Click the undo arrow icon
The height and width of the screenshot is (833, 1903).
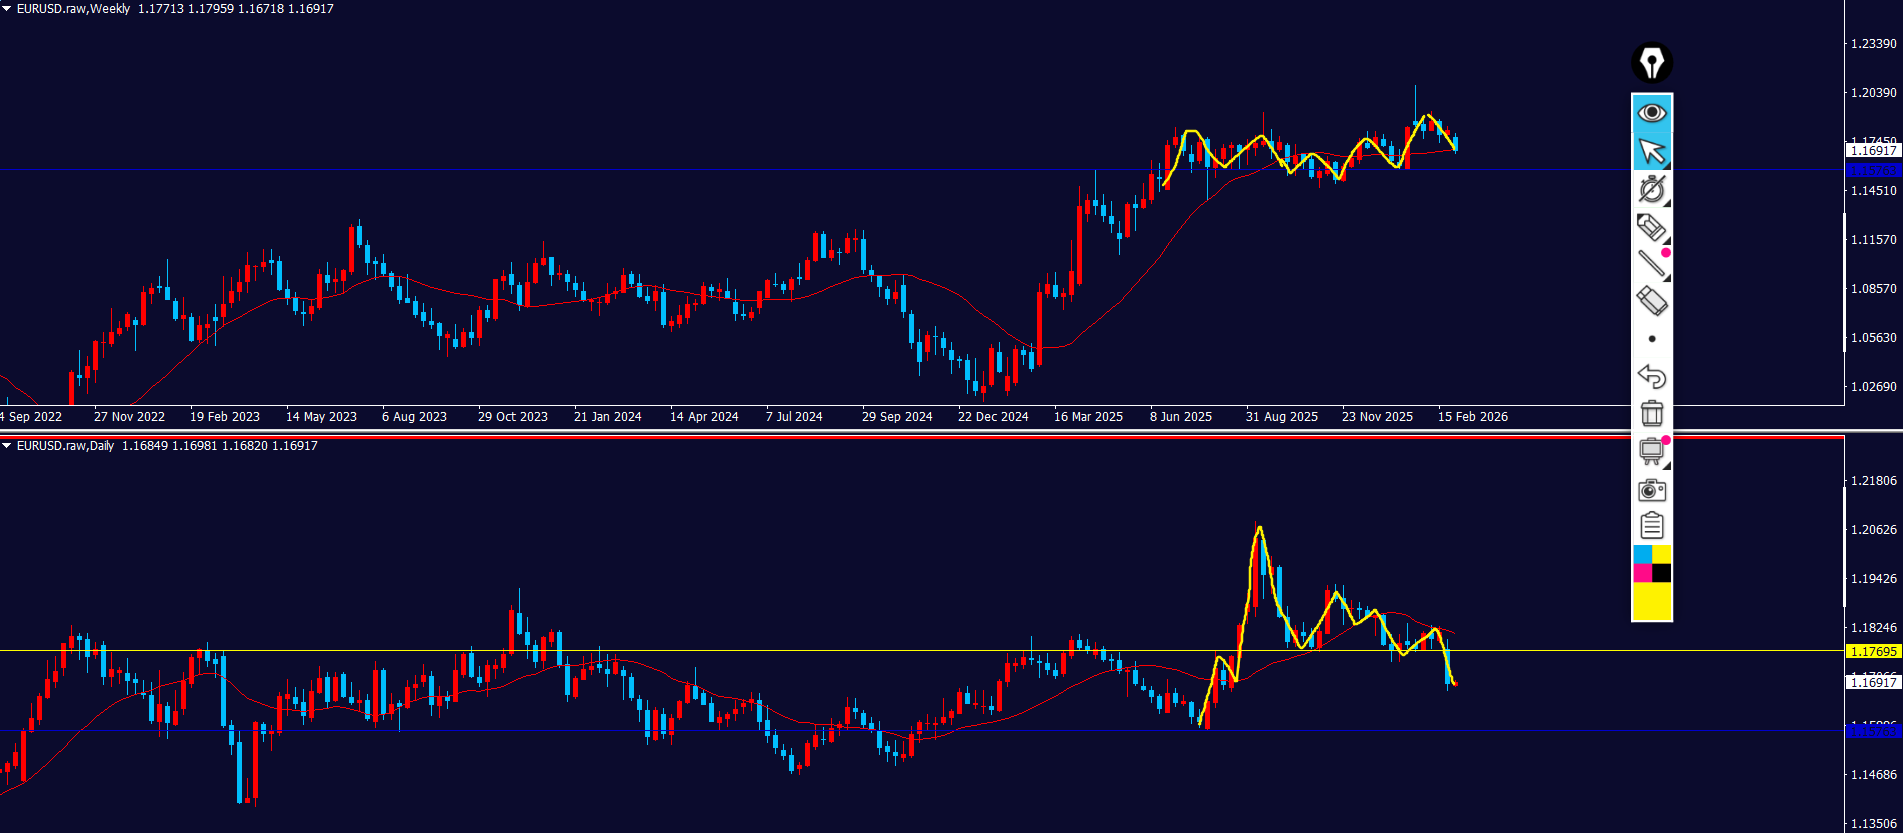point(1651,376)
